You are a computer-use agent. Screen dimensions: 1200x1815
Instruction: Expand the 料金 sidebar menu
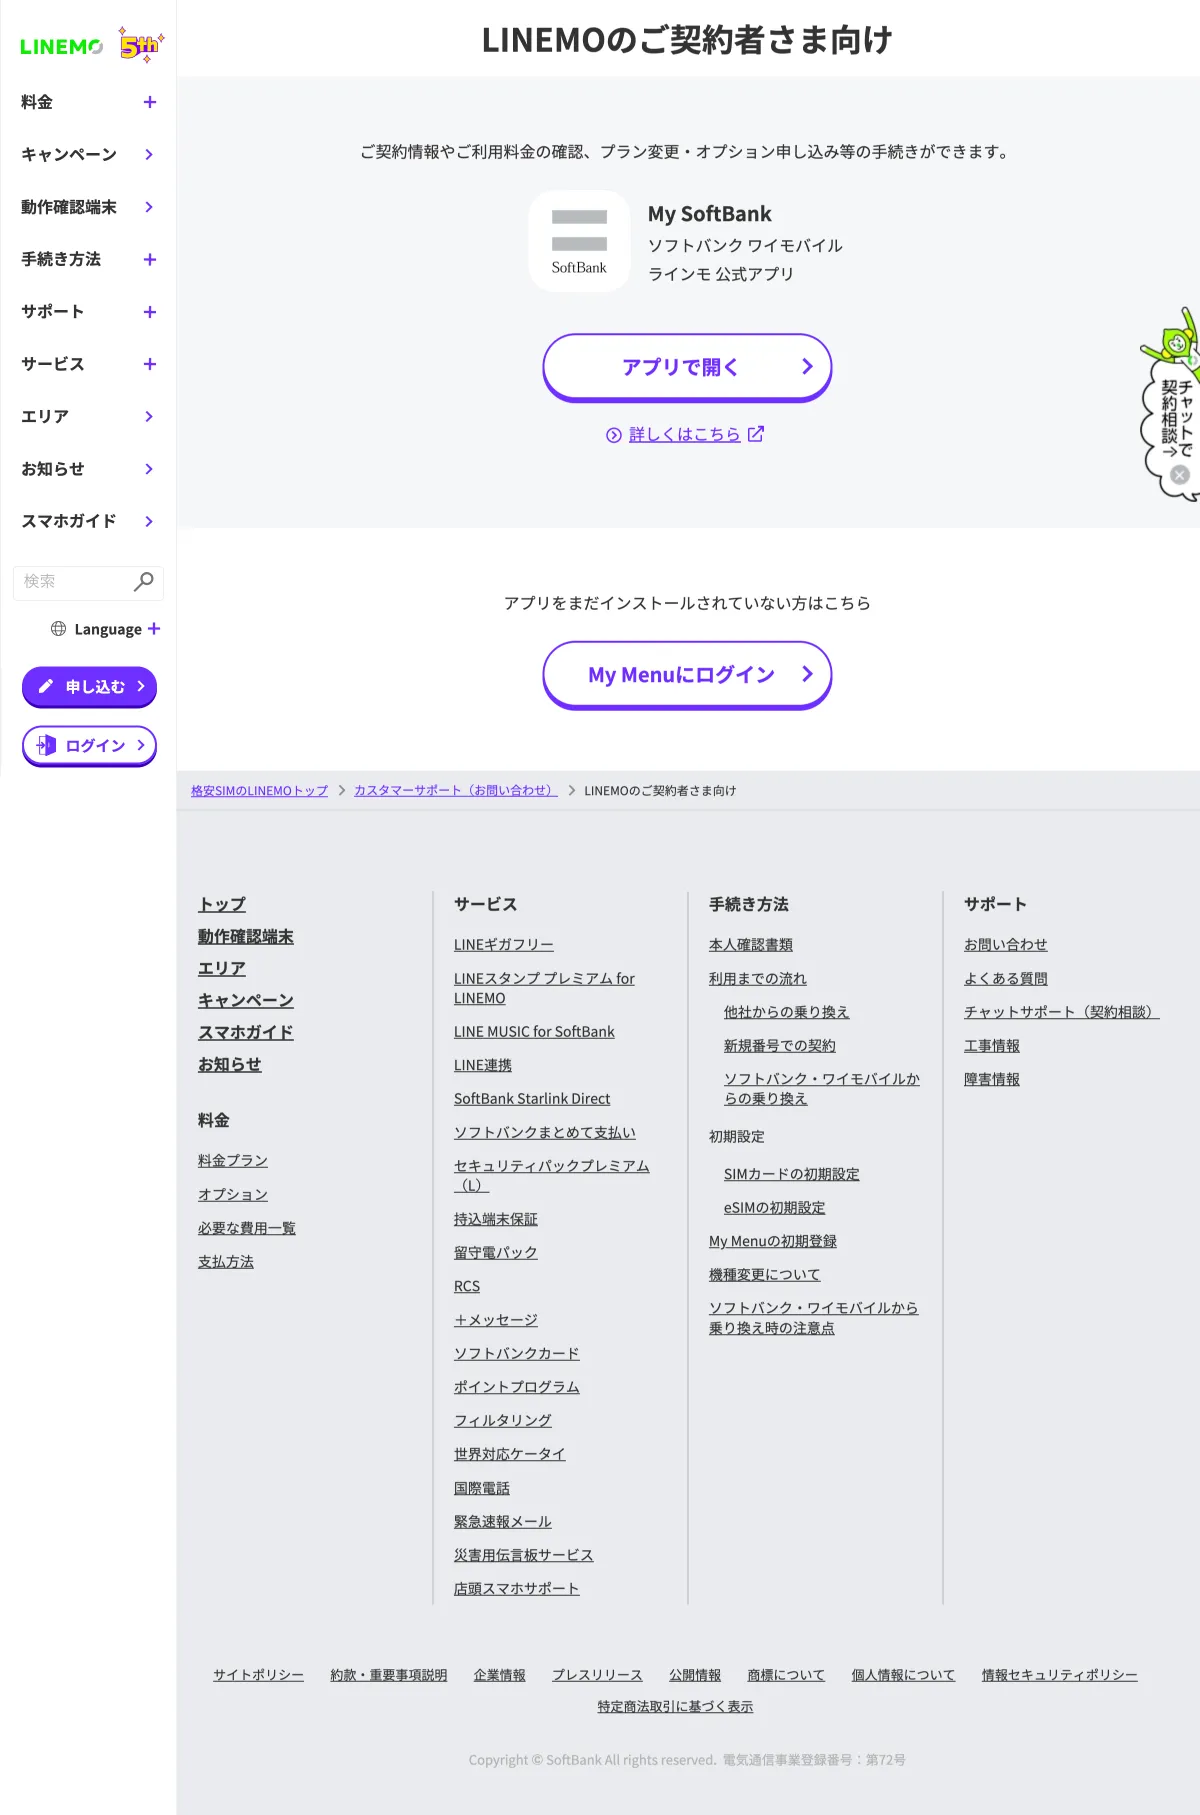pyautogui.click(x=150, y=102)
